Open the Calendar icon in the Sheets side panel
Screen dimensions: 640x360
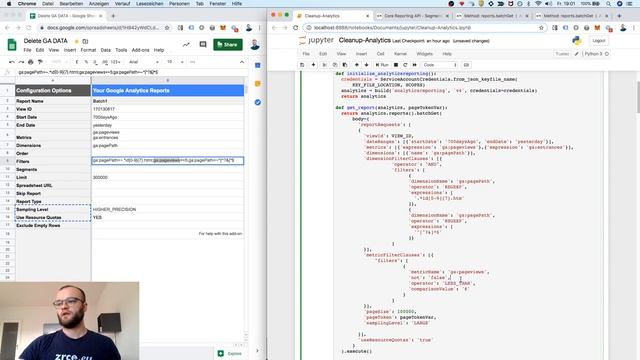point(258,65)
